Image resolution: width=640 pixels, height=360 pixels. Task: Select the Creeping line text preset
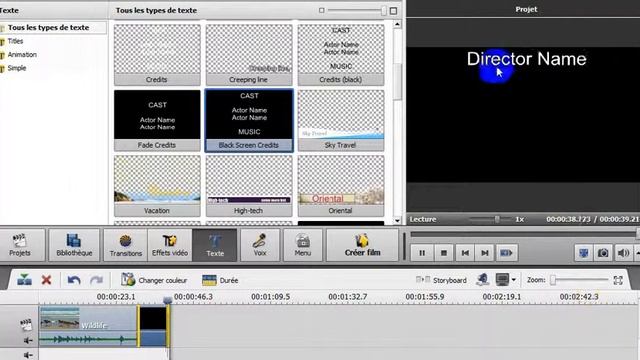[x=249, y=55]
